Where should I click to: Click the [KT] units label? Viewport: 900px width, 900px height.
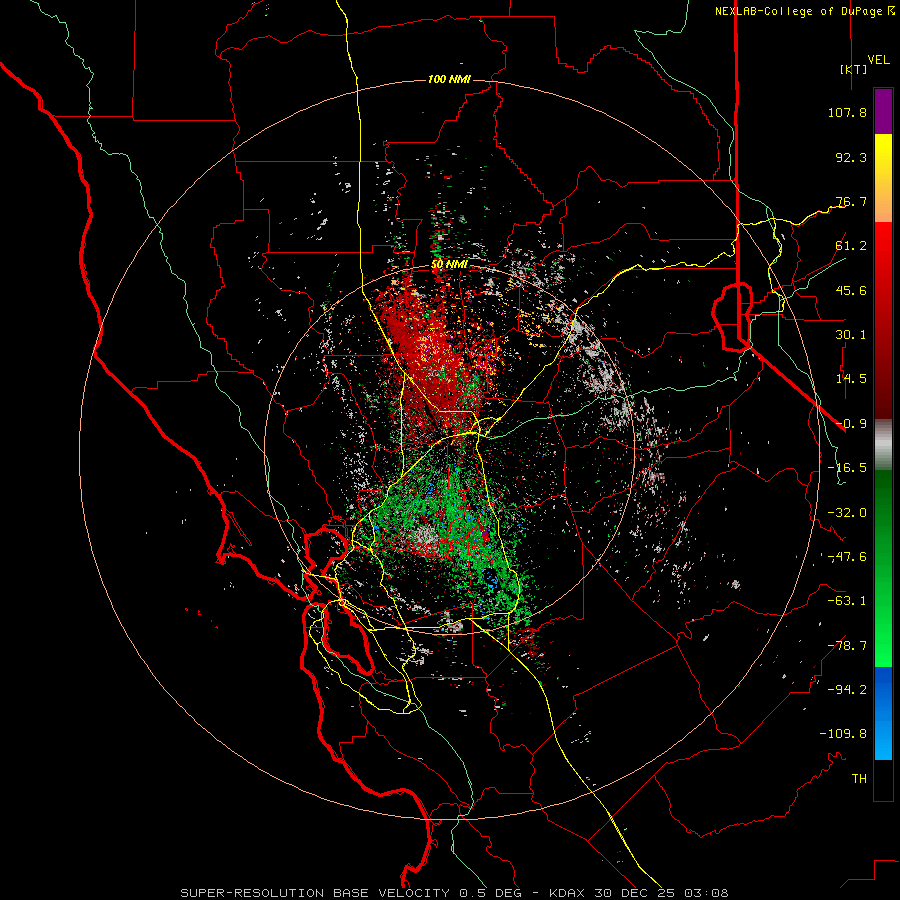[x=854, y=69]
